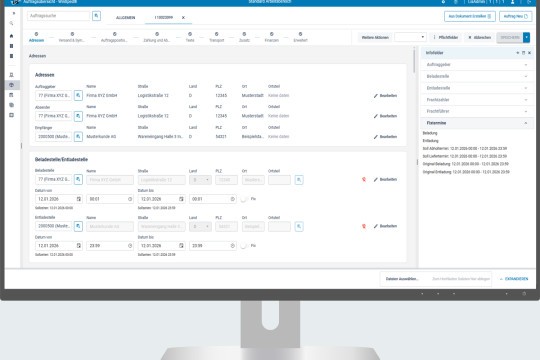Viewport: 540px width, 360px height.
Task: Click the Aus Dokument Erstellen button
Action: (x=470, y=16)
